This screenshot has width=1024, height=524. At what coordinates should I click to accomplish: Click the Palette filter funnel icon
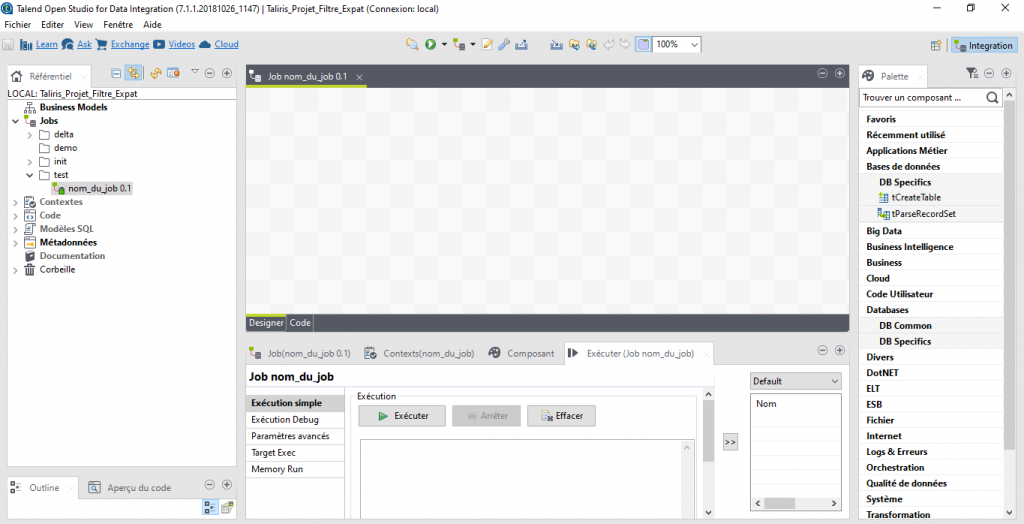972,73
